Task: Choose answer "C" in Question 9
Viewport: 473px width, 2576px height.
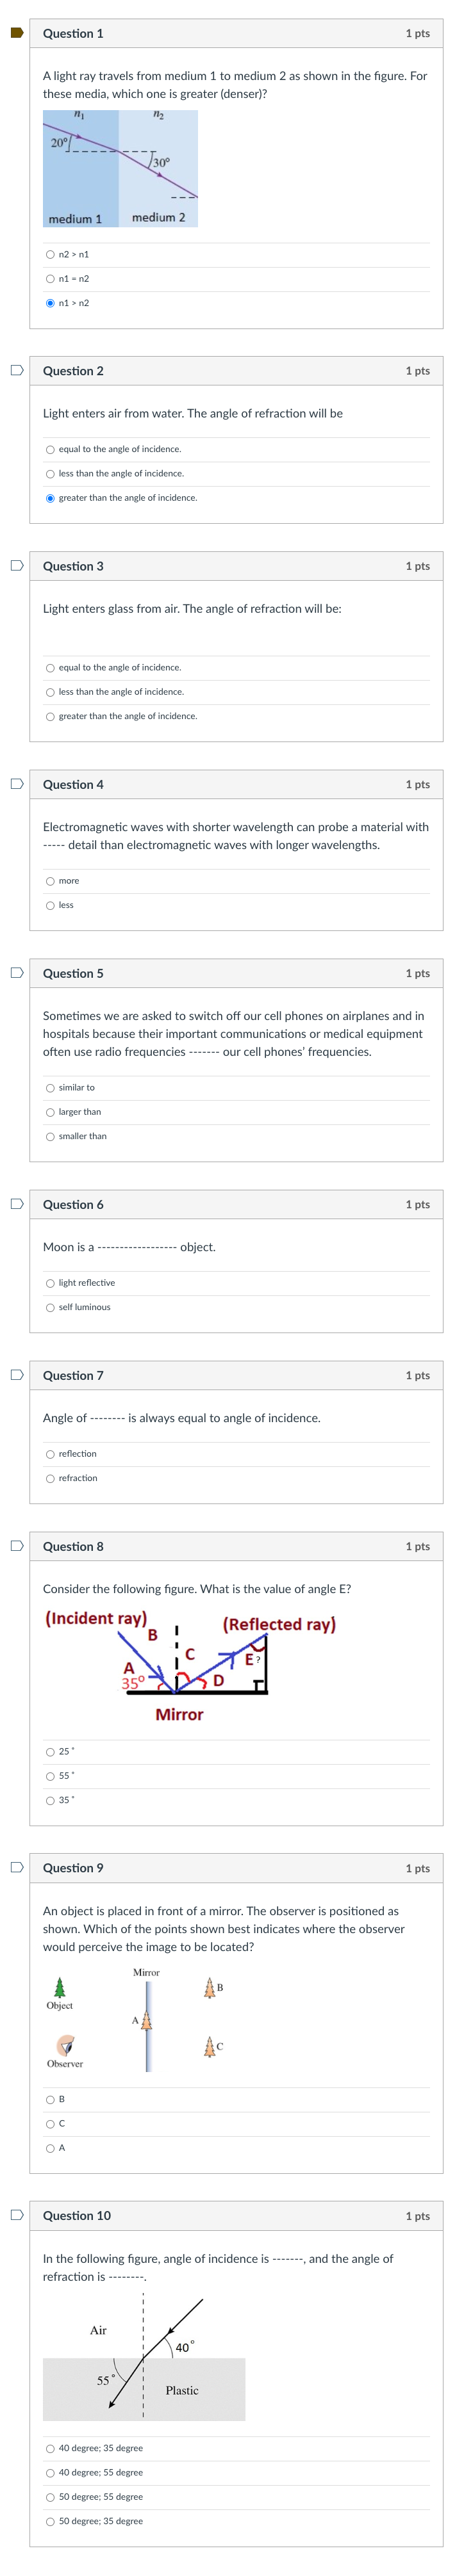Action: point(51,2123)
